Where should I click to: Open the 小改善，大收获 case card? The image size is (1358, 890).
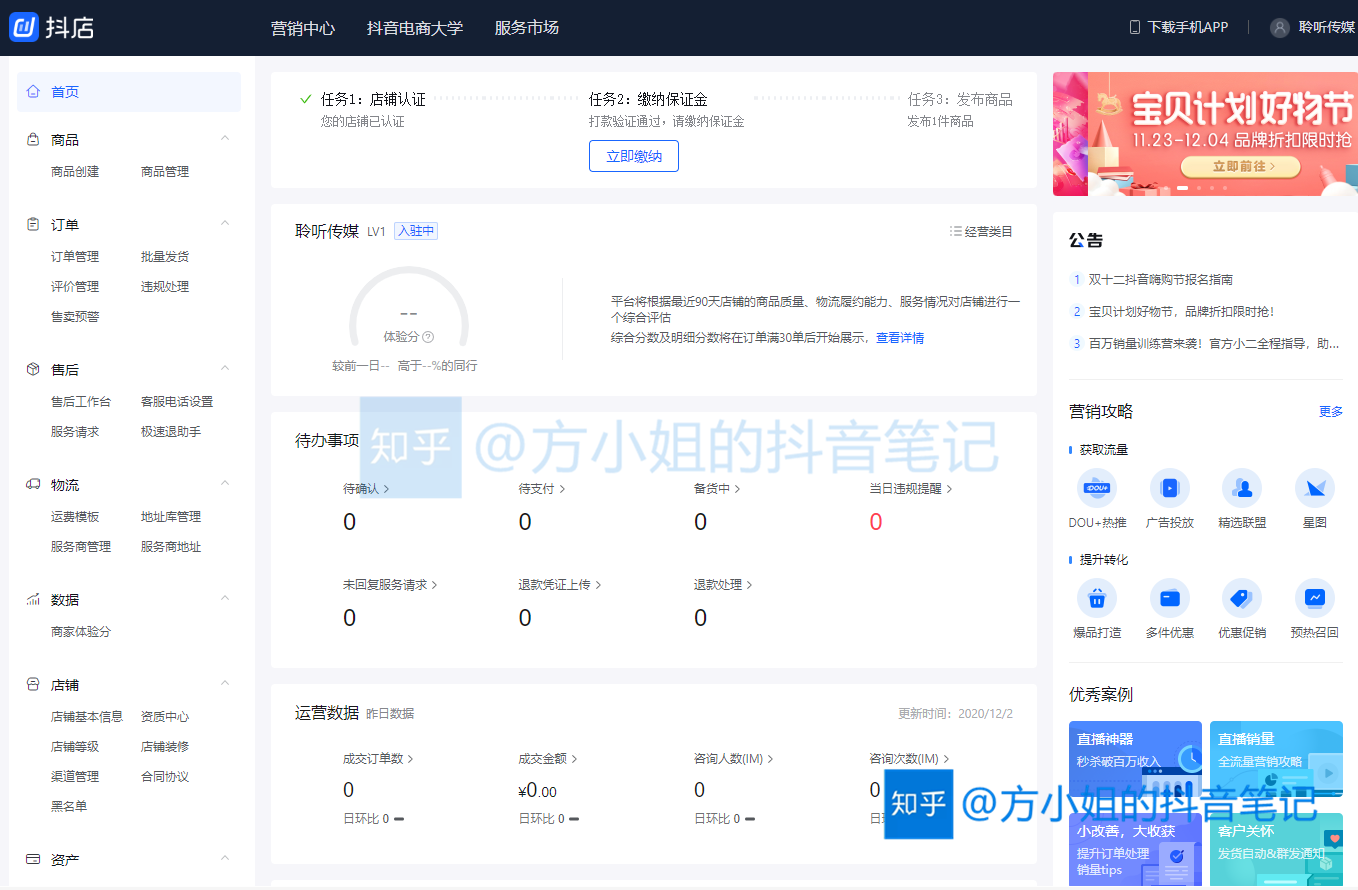point(1135,850)
